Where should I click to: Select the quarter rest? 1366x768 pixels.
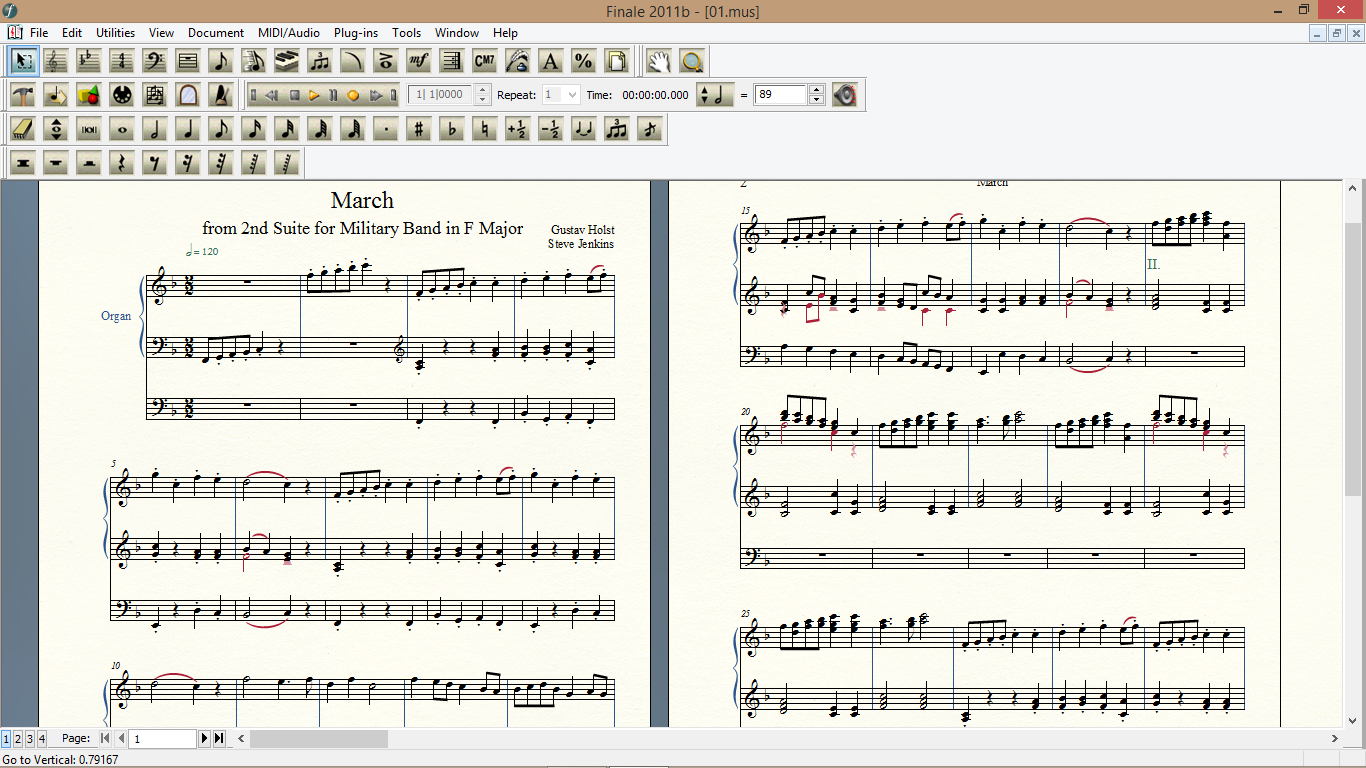[x=122, y=163]
